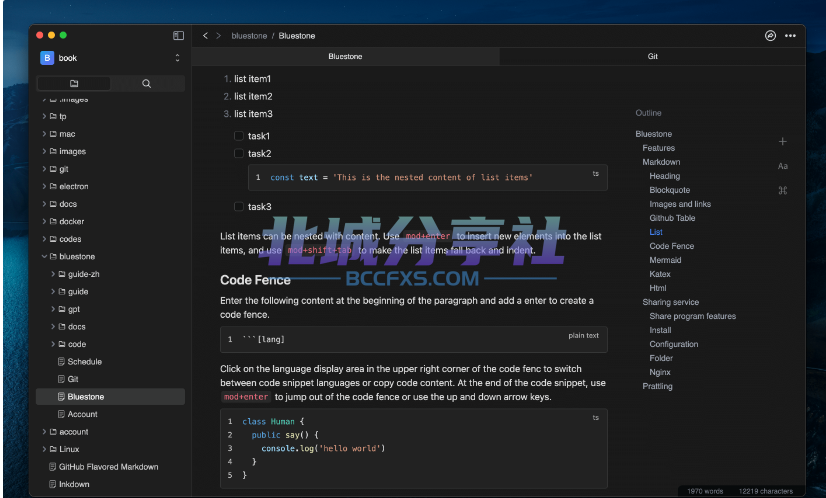Go back with the left arrow
Image resolution: width=826 pixels, height=498 pixels.
[x=205, y=35]
